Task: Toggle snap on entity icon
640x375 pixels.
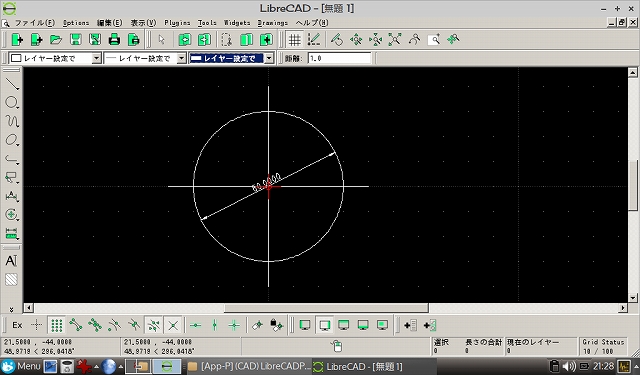Action: [x=95, y=325]
